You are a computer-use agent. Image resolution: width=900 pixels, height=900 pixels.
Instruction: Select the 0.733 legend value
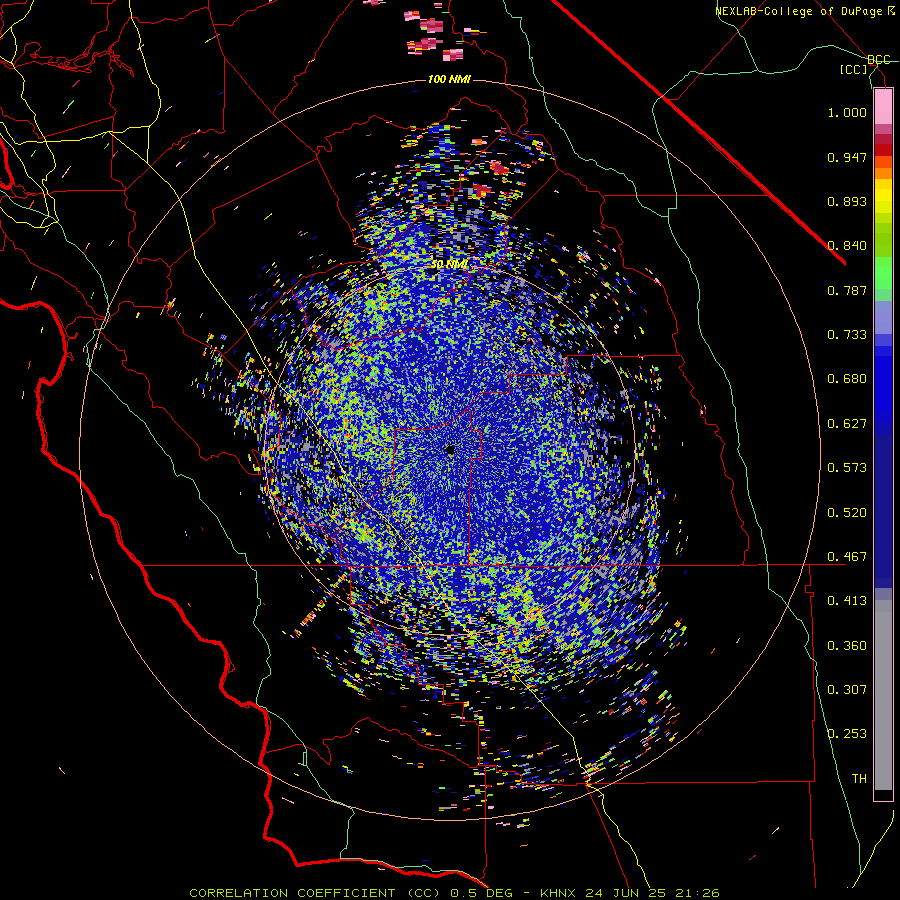847,335
